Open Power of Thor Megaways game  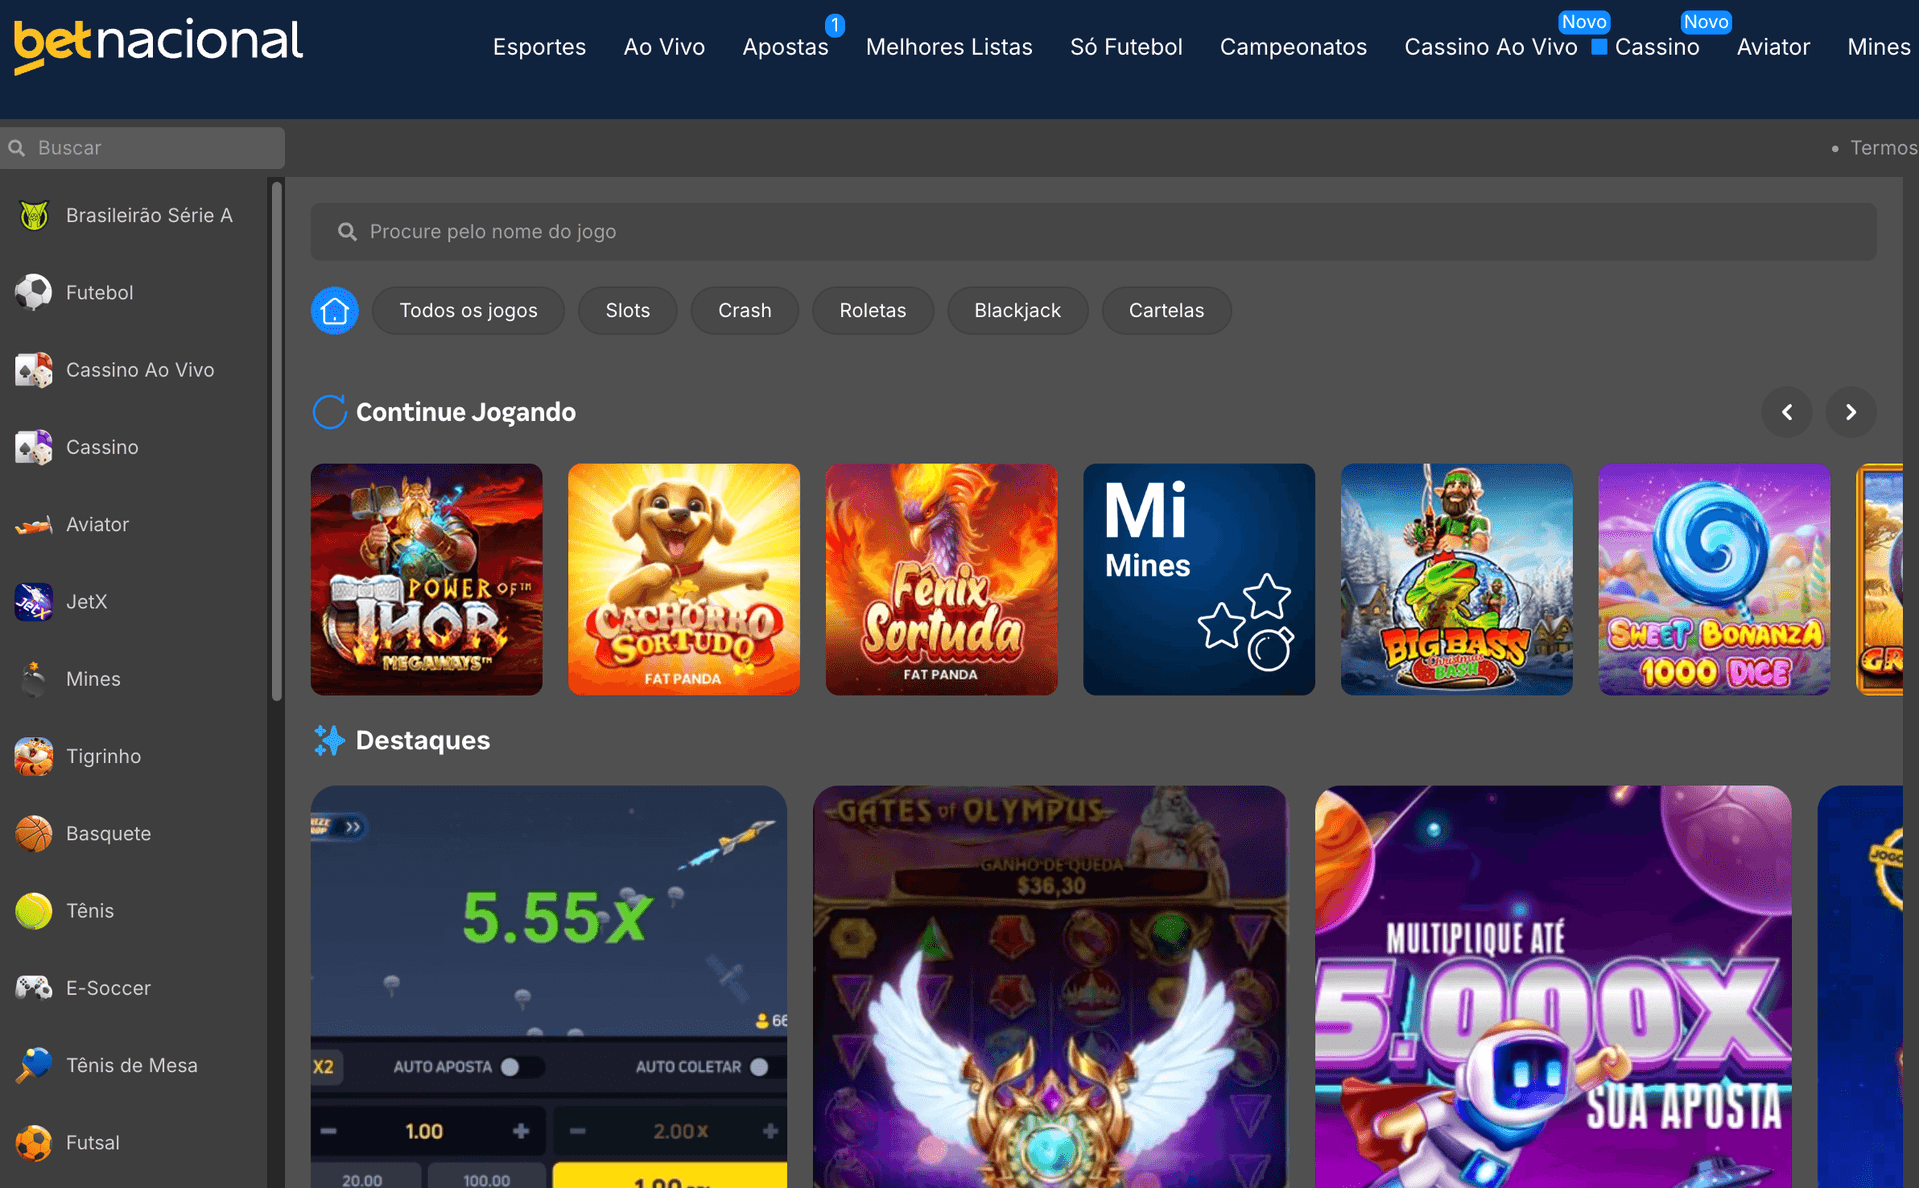click(426, 579)
